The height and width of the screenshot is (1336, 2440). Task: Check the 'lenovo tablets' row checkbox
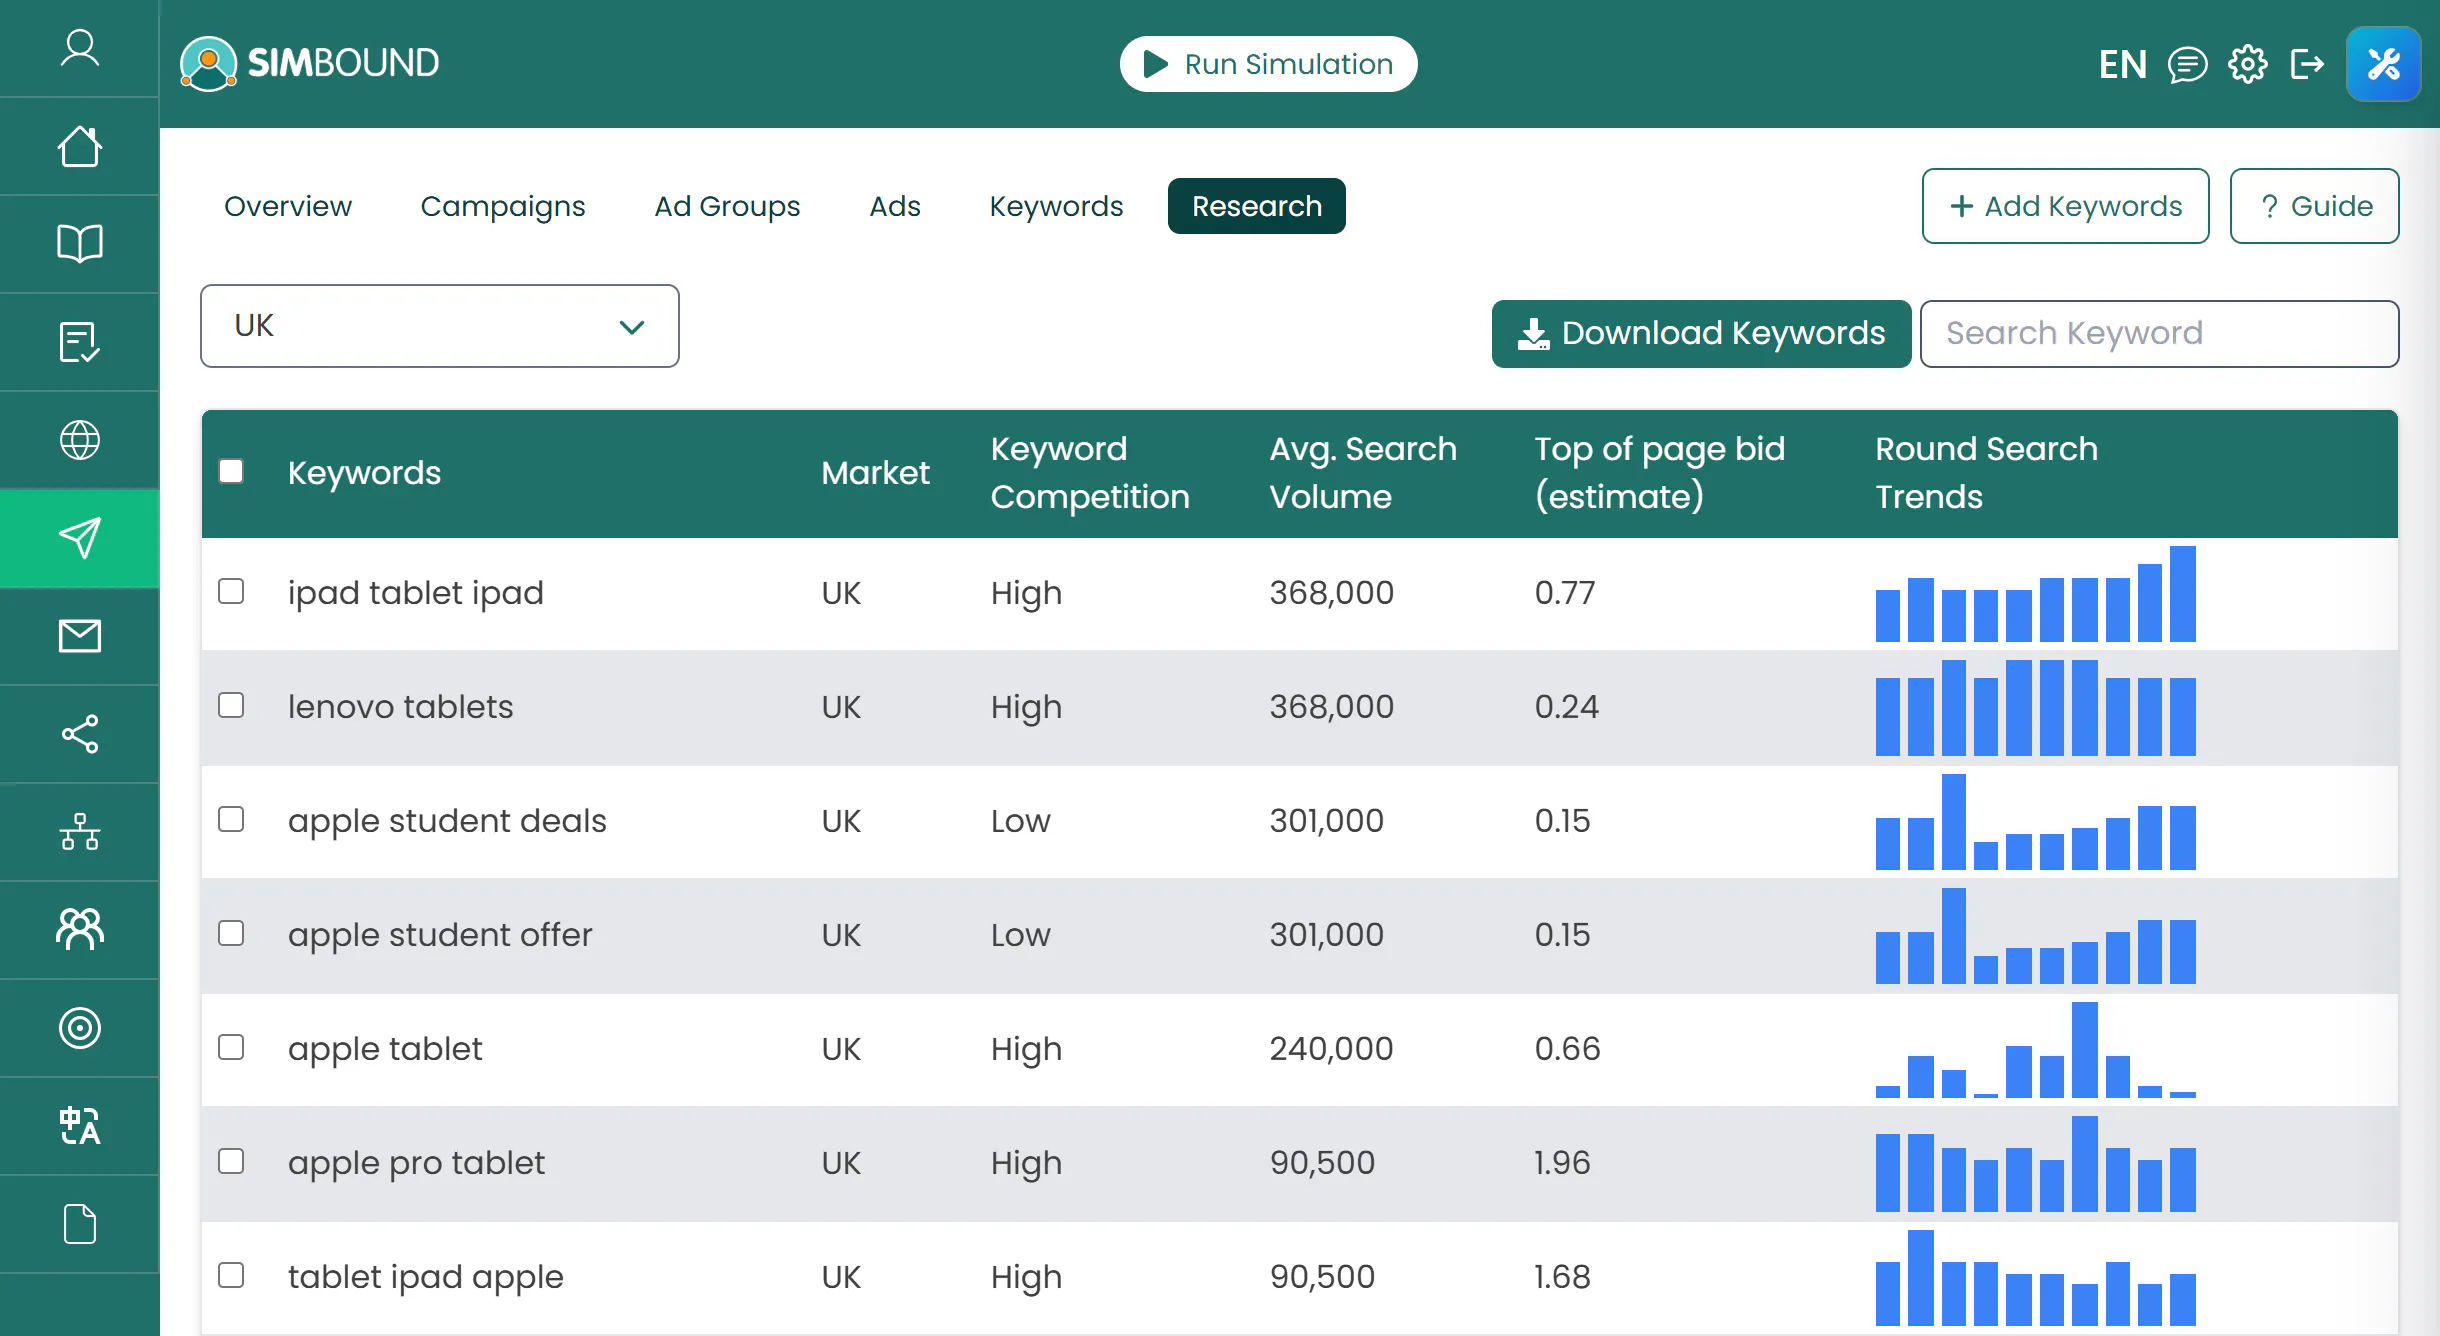tap(231, 705)
